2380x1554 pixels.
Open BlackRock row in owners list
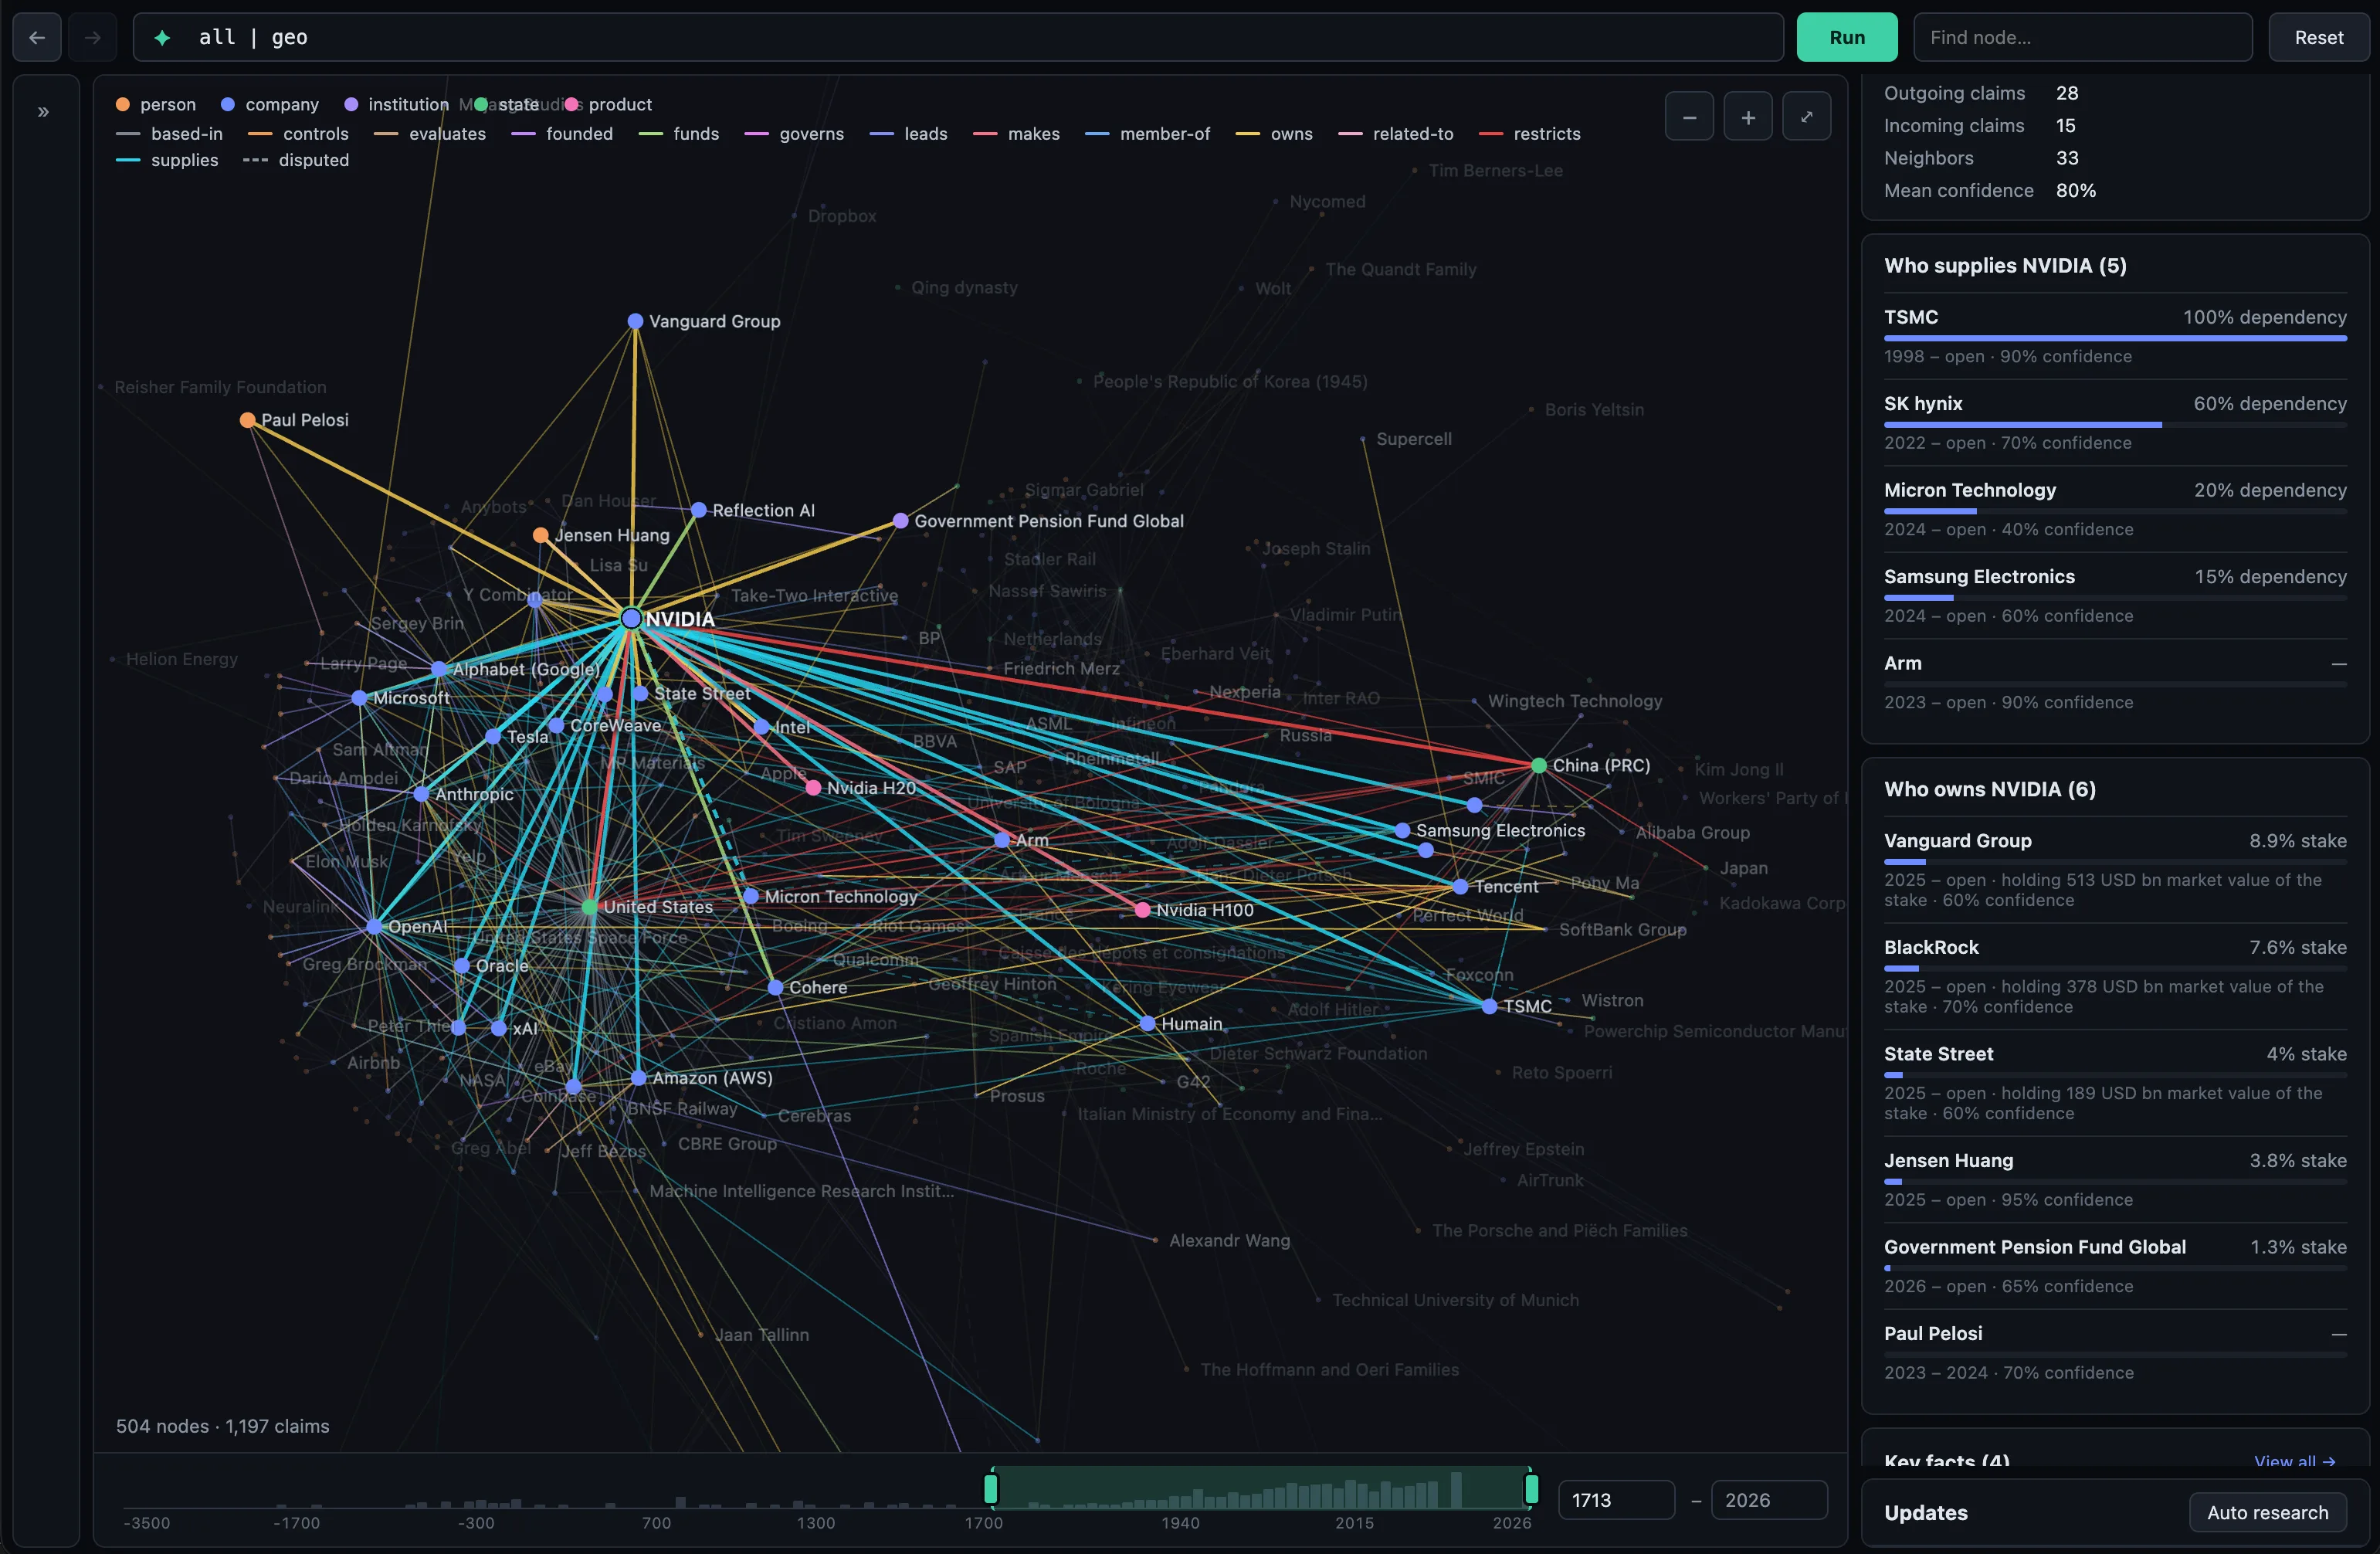[x=2115, y=976]
